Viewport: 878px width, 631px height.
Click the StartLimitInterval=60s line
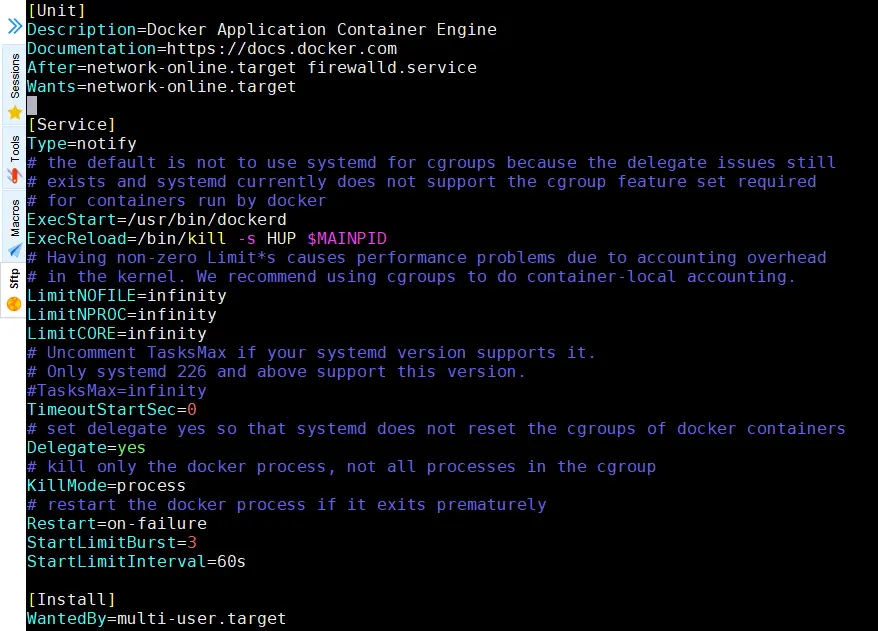click(137, 562)
